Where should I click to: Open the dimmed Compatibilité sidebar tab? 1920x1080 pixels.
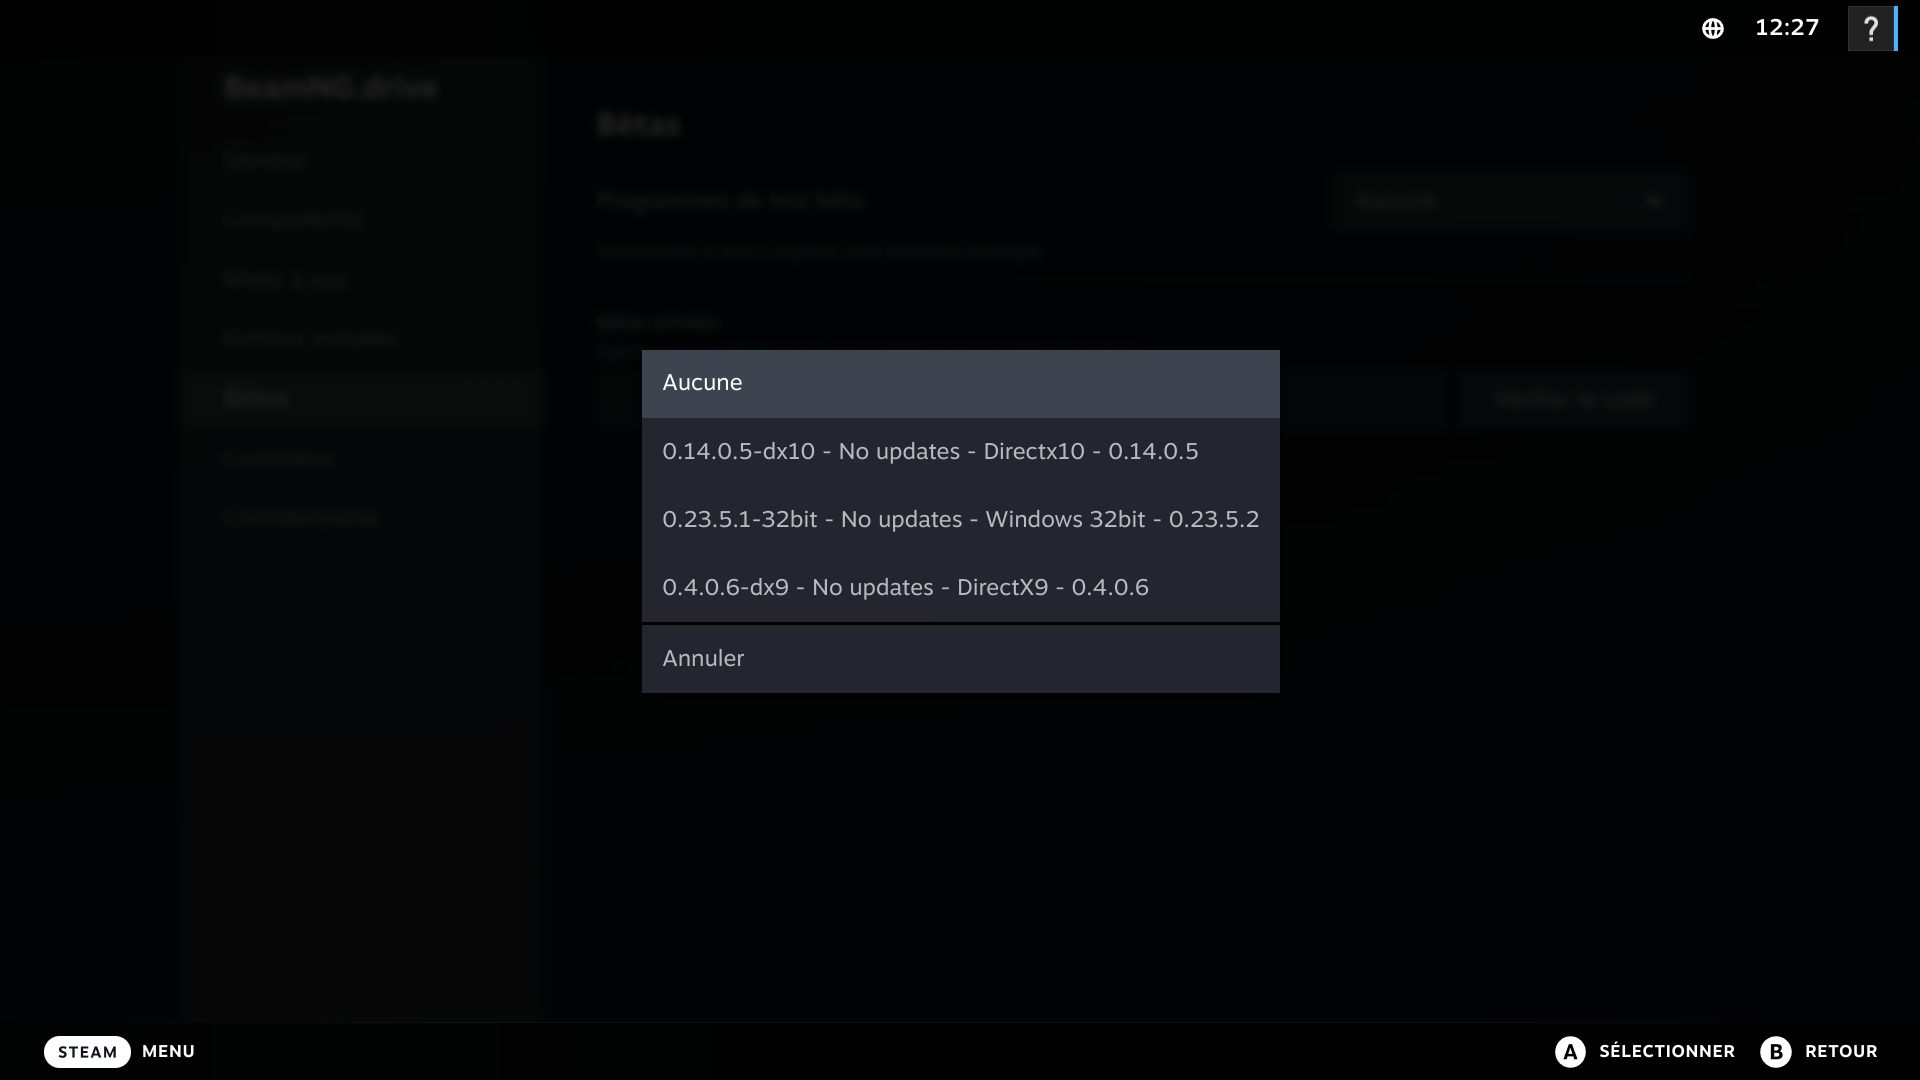(293, 219)
